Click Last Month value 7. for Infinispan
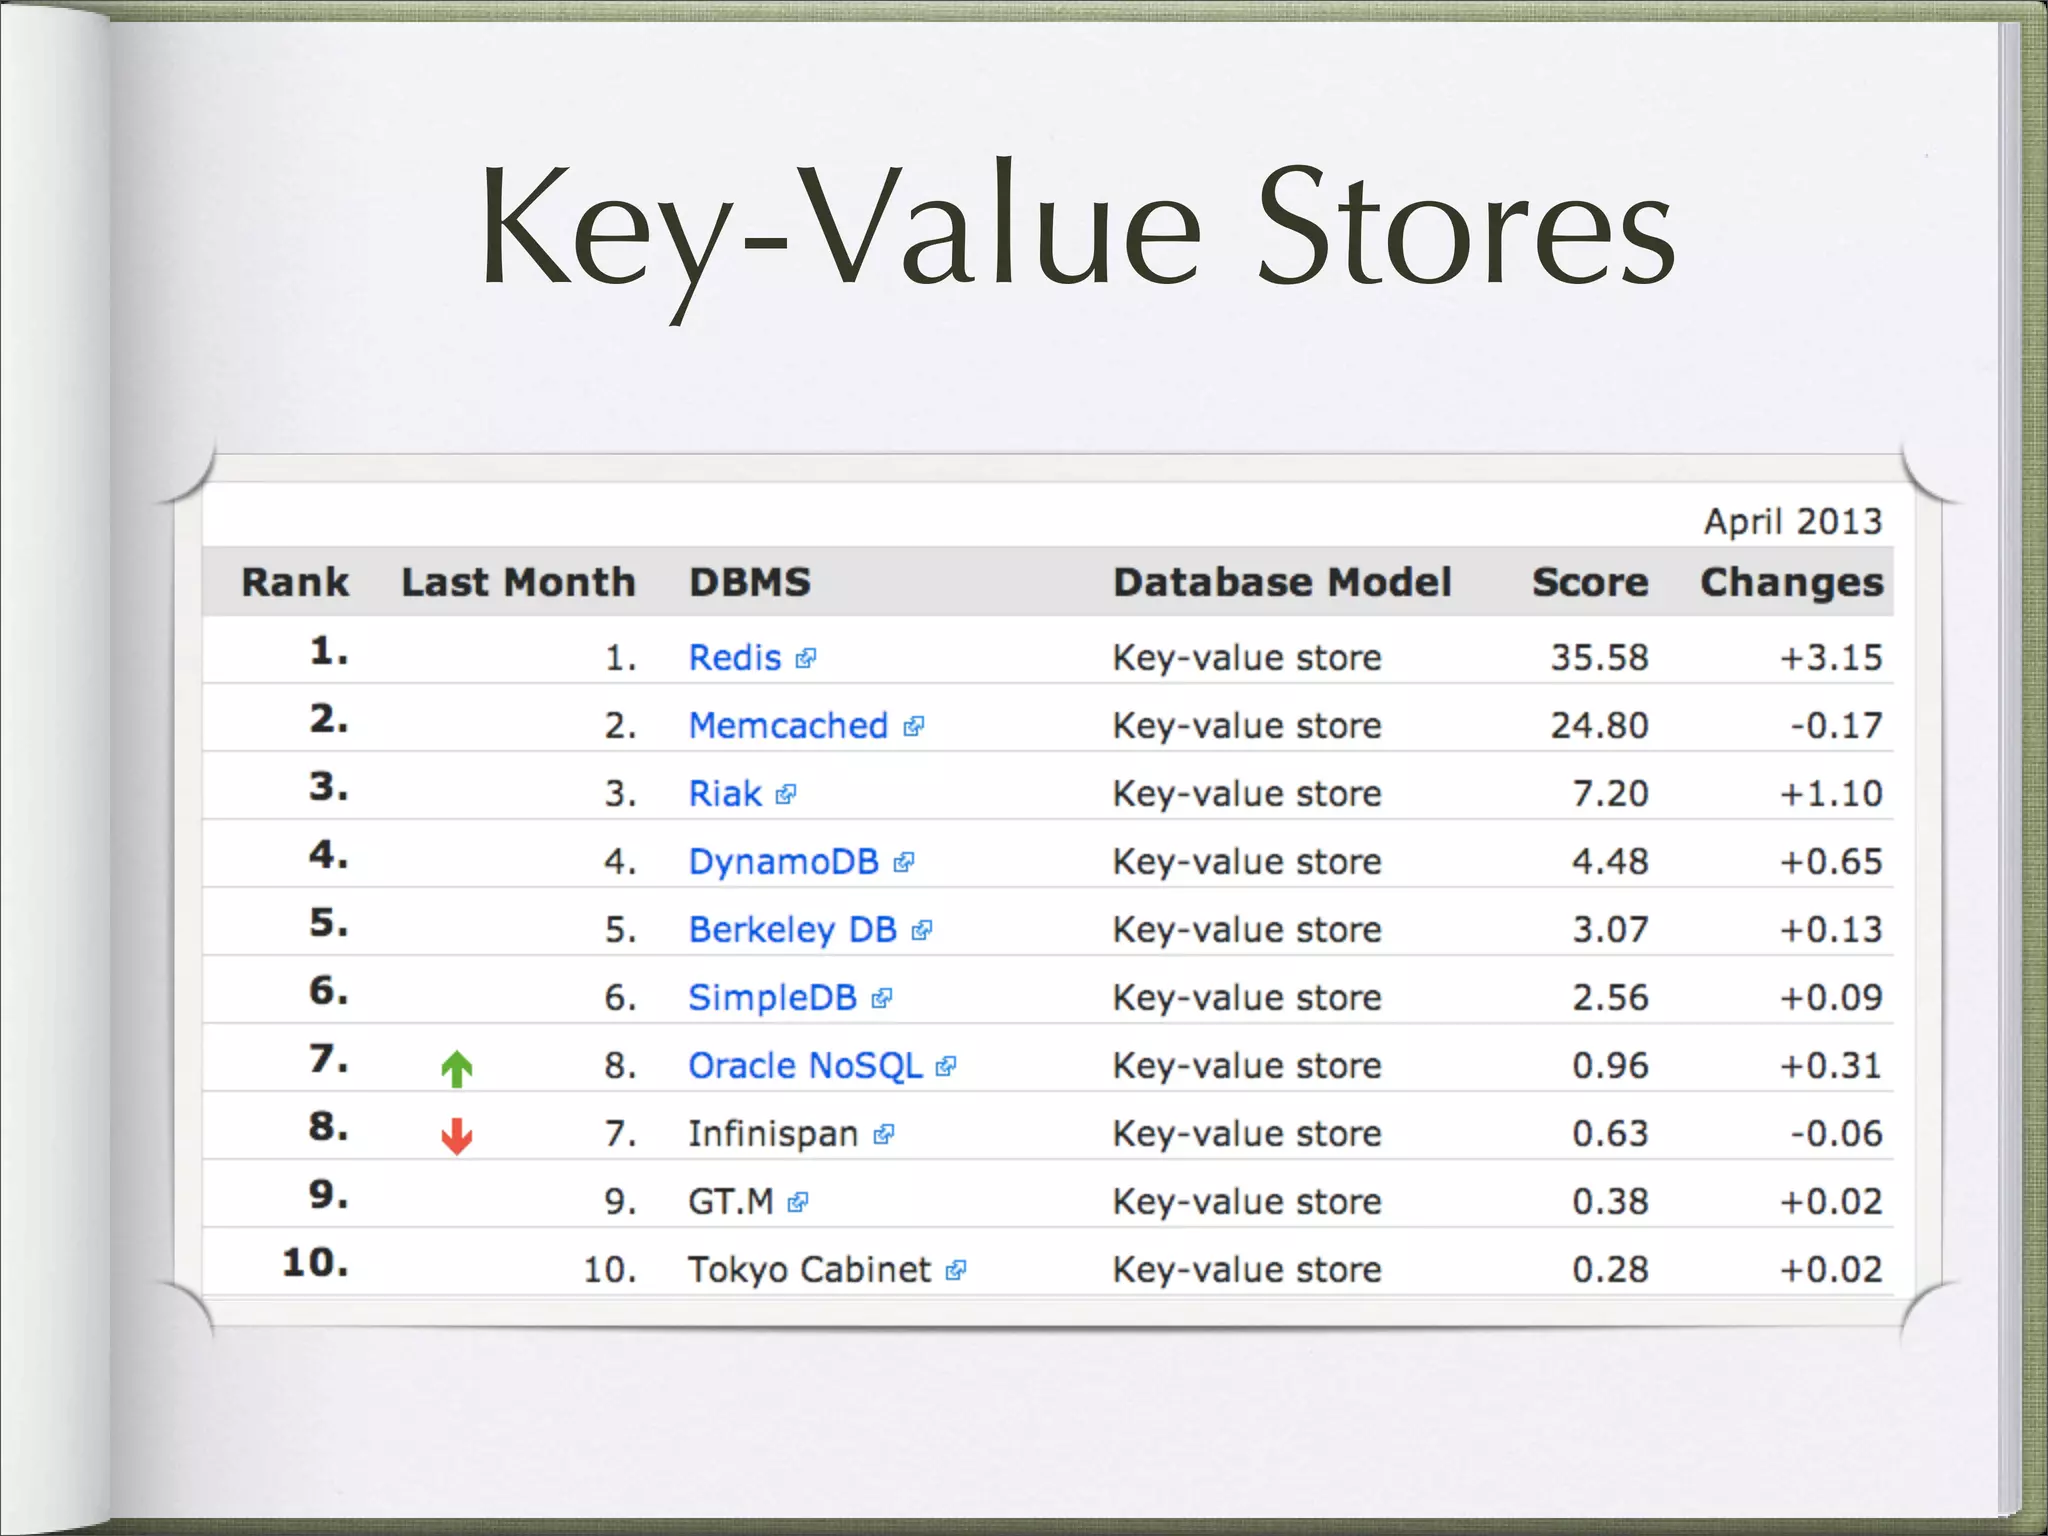This screenshot has height=1536, width=2048. click(x=620, y=1134)
